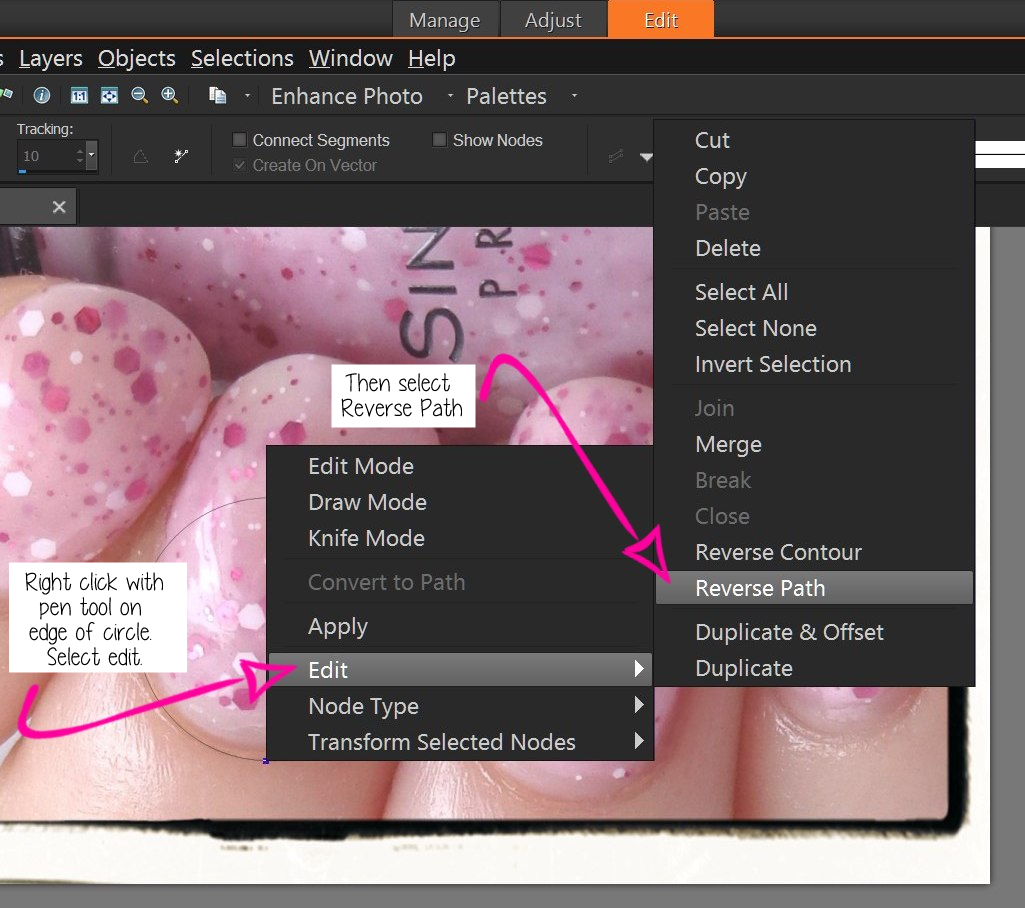Click the Copy document icon on the toolbar
The width and height of the screenshot is (1025, 908).
216,95
